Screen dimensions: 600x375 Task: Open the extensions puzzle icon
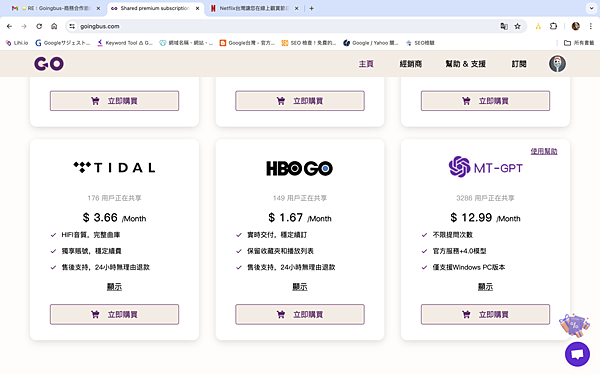point(553,26)
